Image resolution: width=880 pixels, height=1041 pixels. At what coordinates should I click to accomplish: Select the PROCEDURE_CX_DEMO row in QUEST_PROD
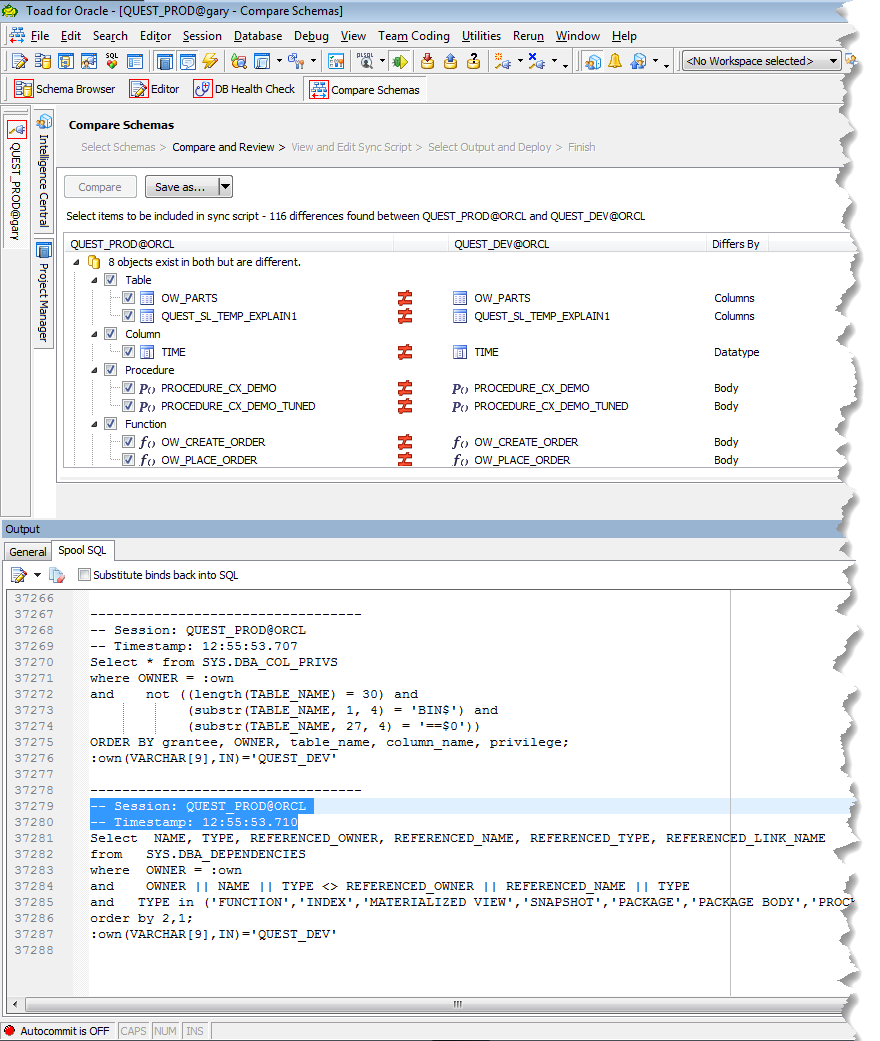[x=219, y=388]
